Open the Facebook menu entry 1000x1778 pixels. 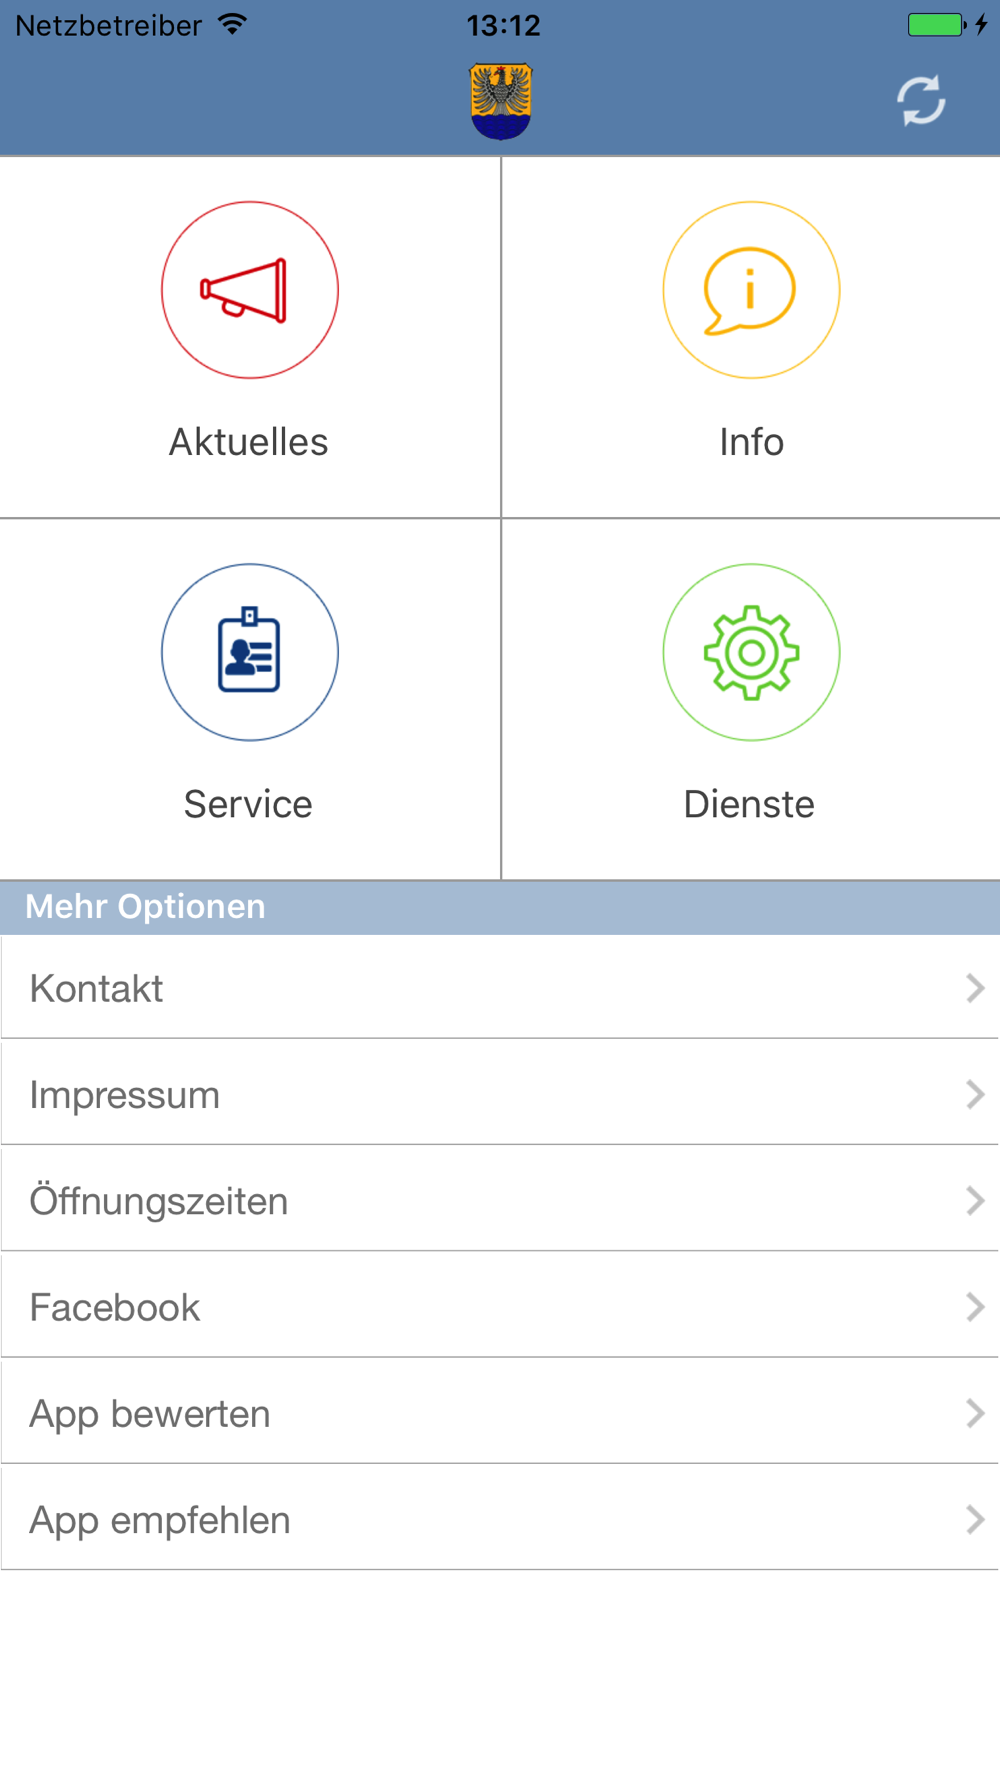[500, 1306]
